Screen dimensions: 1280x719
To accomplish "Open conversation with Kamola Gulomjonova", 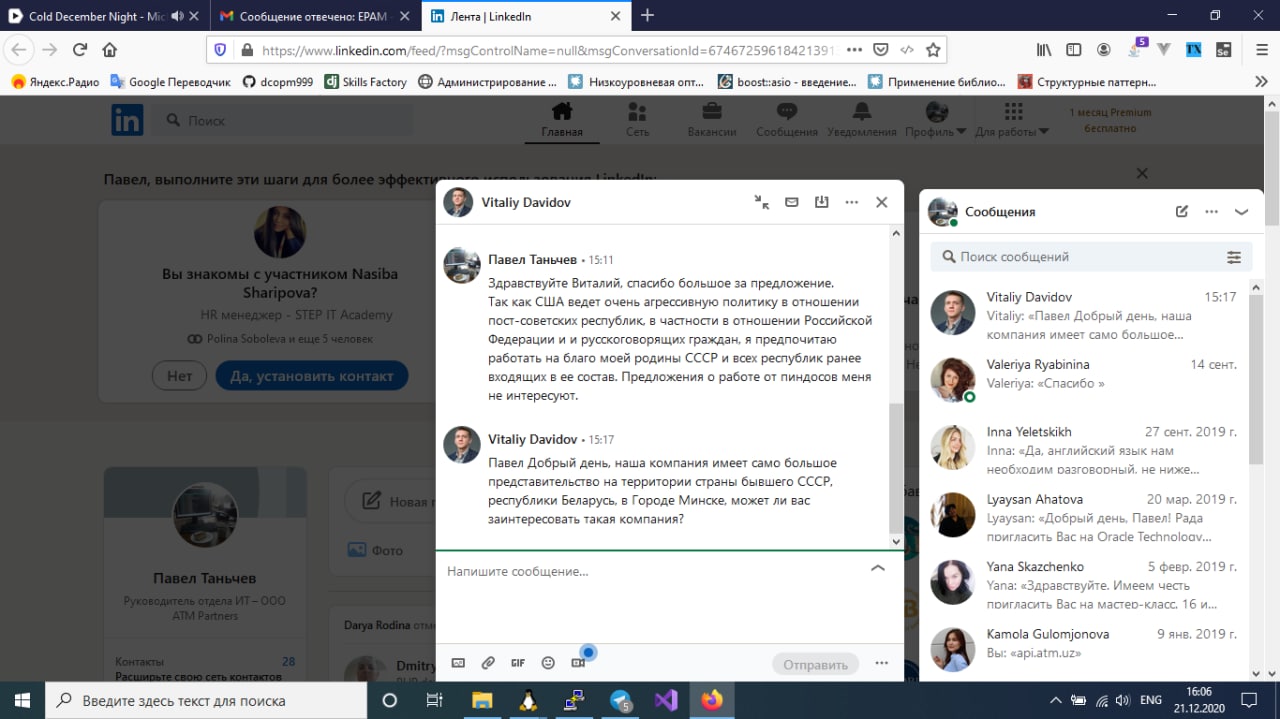I will (1084, 648).
